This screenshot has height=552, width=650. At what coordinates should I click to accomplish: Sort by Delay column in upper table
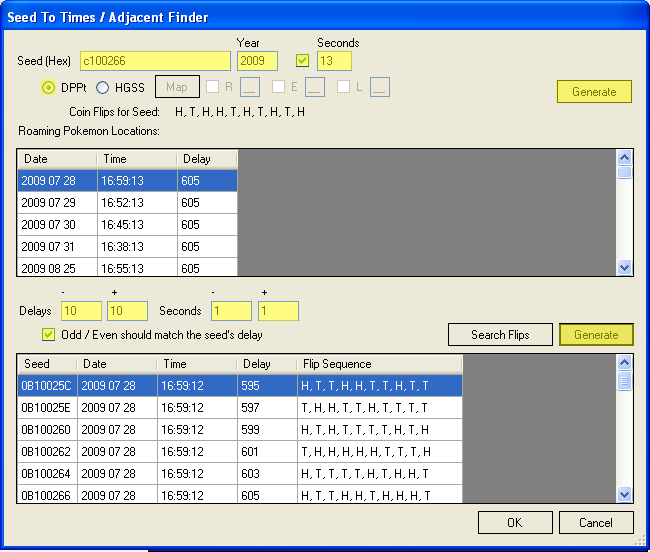pyautogui.click(x=206, y=159)
